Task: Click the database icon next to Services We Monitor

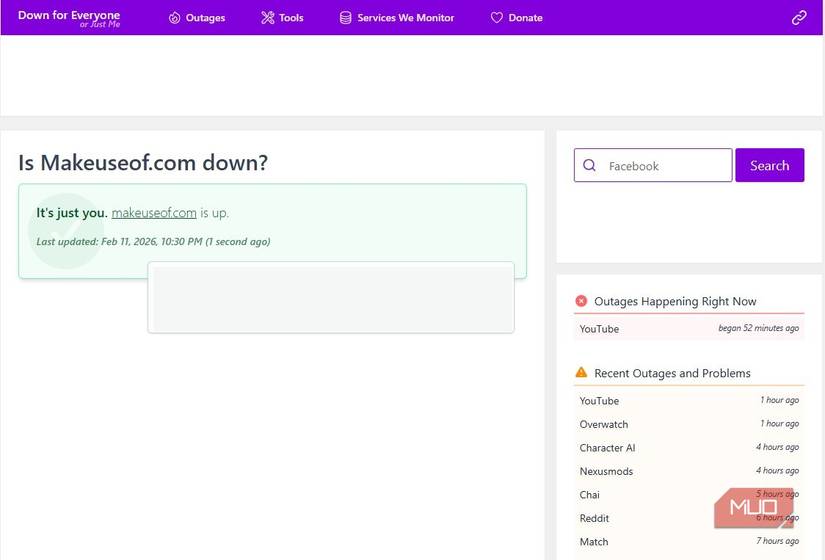Action: click(x=345, y=18)
